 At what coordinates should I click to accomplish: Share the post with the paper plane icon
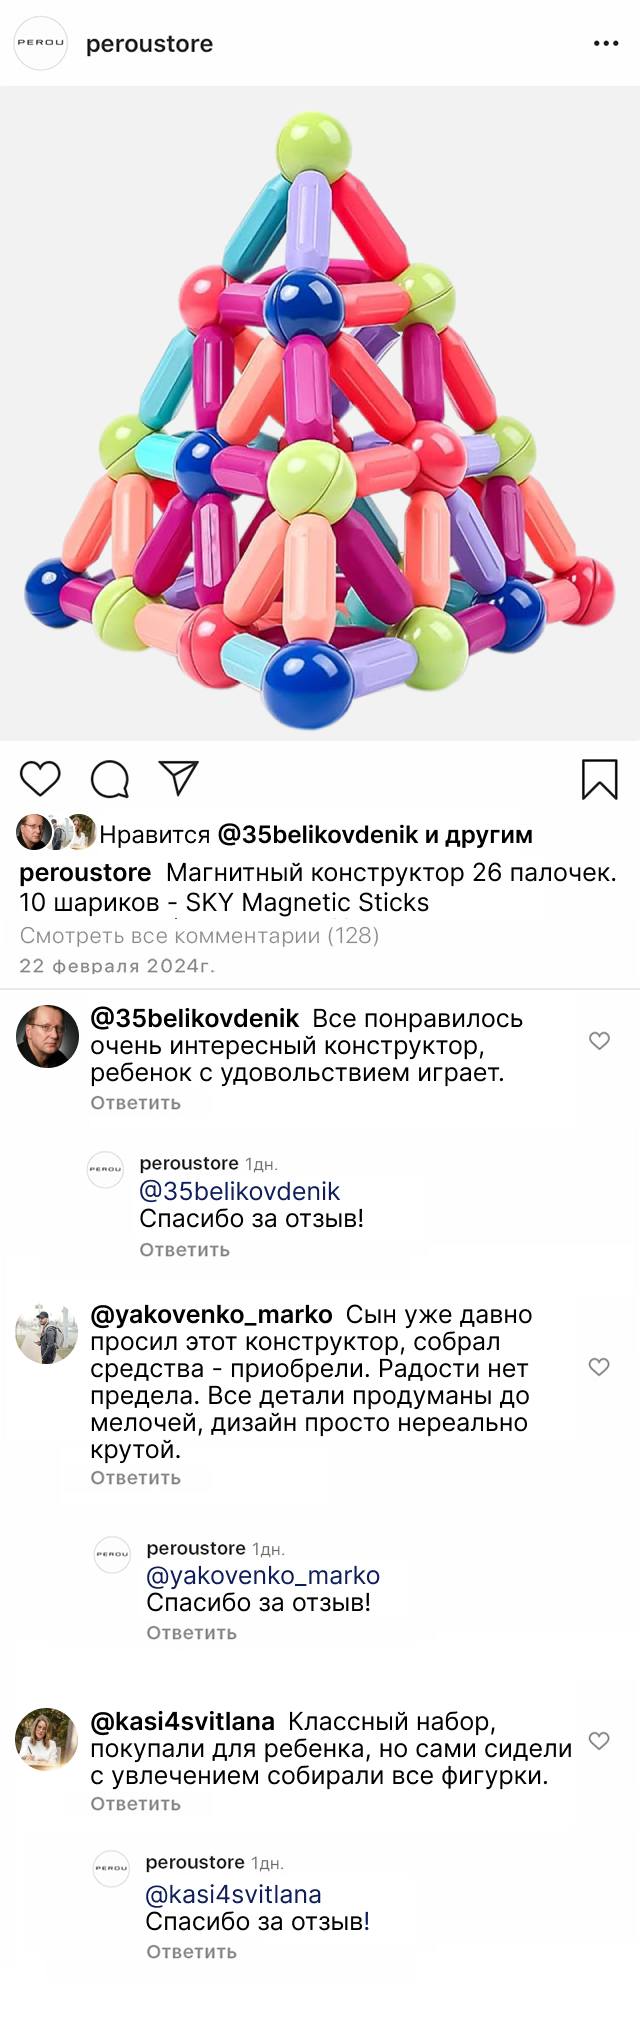tap(179, 778)
